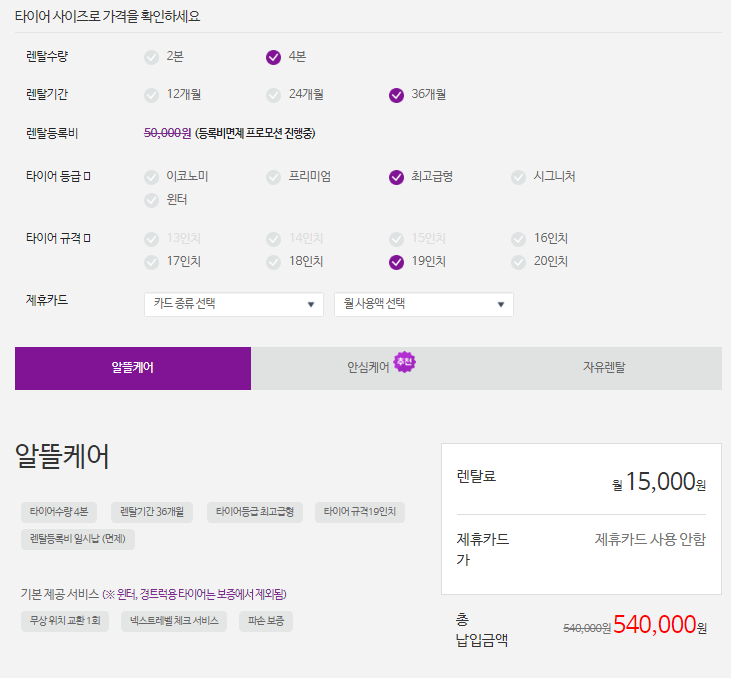Click red total amount 540,000원

click(660, 625)
